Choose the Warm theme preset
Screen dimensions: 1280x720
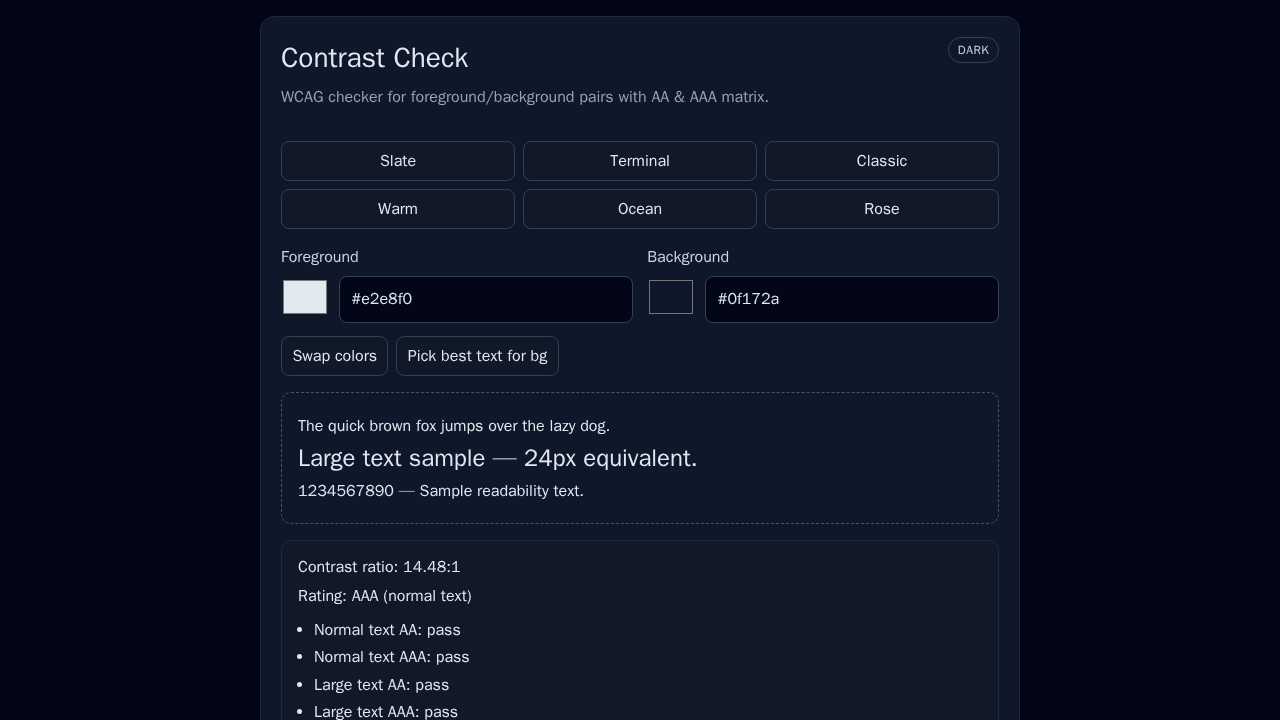(x=397, y=209)
